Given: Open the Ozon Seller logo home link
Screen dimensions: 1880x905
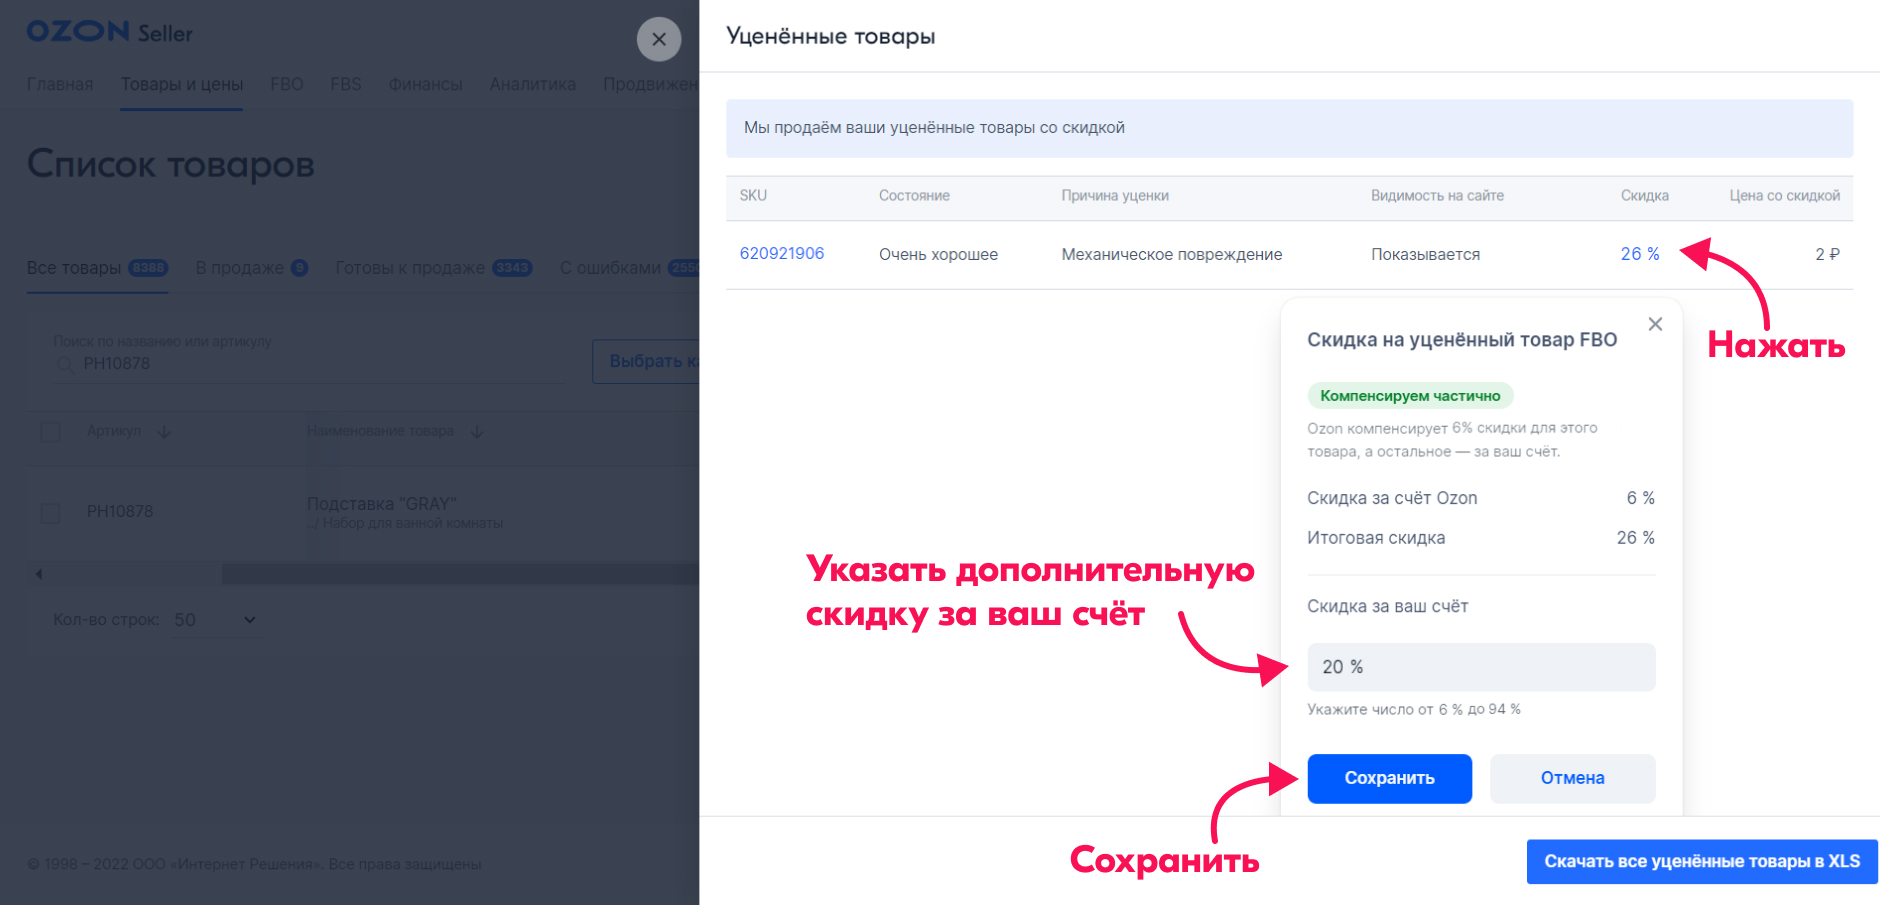Looking at the screenshot, I should (110, 32).
